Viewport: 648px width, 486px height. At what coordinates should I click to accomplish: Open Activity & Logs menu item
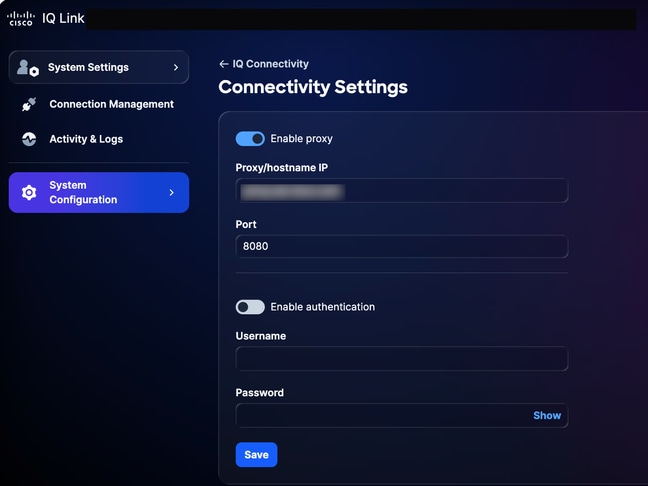(x=99, y=139)
